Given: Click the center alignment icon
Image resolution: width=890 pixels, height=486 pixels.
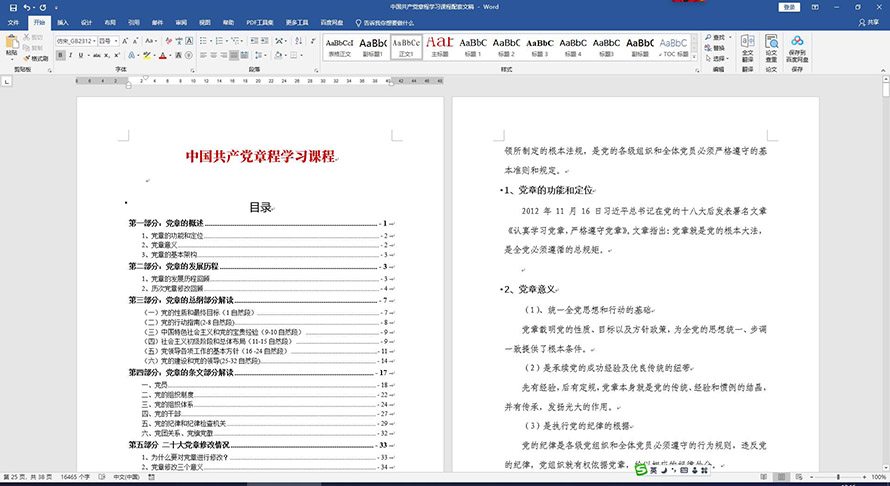Looking at the screenshot, I should click(x=213, y=55).
